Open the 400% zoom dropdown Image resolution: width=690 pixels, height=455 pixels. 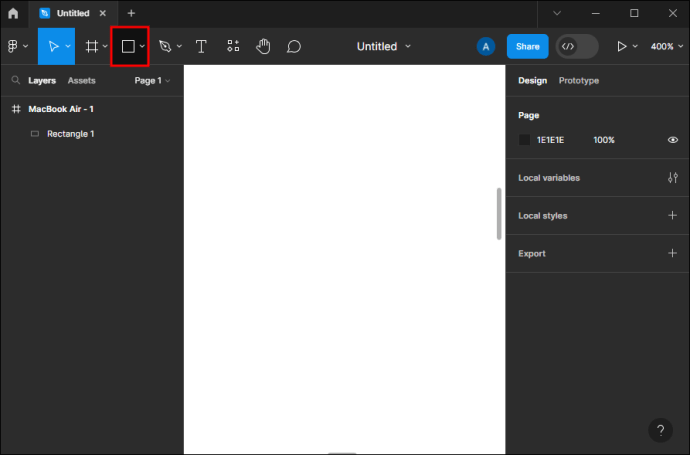667,46
